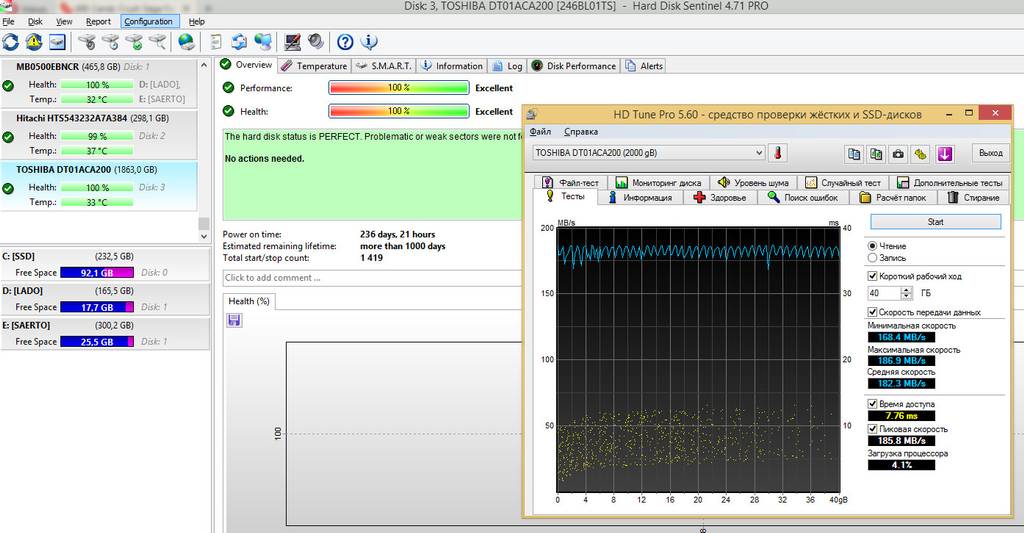Switch to the Disk Performance tab
Screen dimensions: 1024x533
coord(573,66)
